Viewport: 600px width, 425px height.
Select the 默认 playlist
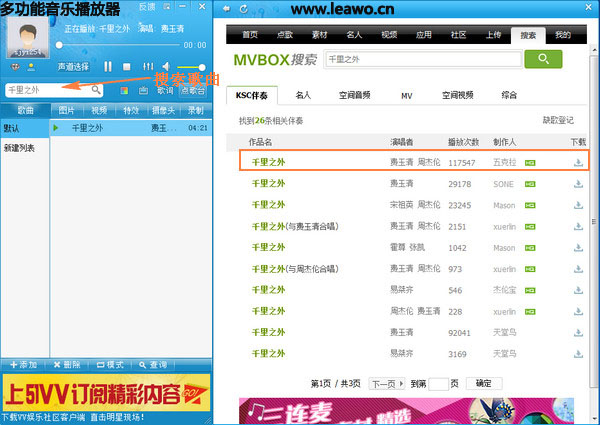[x=25, y=128]
